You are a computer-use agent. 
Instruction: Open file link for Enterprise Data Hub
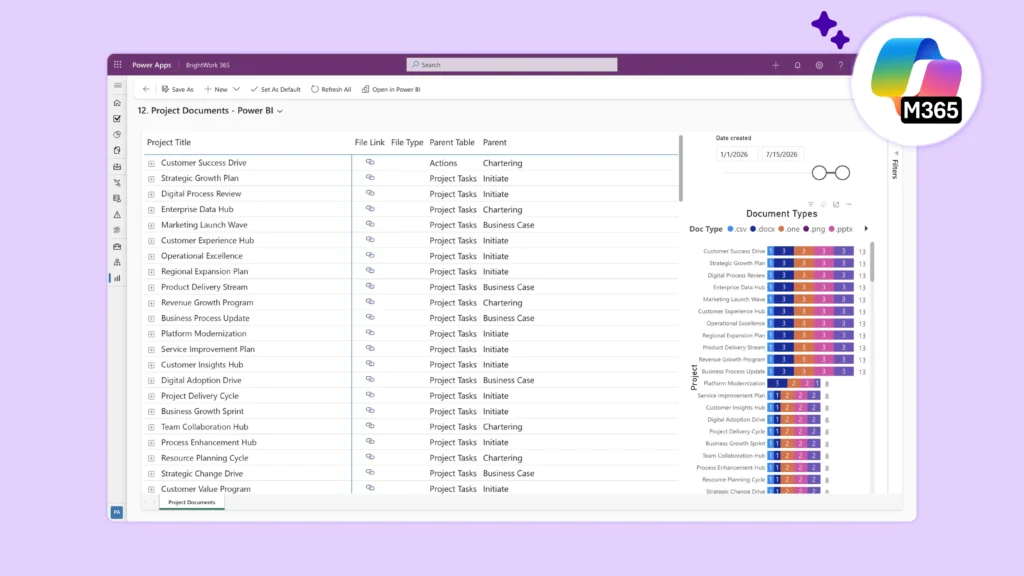click(x=370, y=209)
